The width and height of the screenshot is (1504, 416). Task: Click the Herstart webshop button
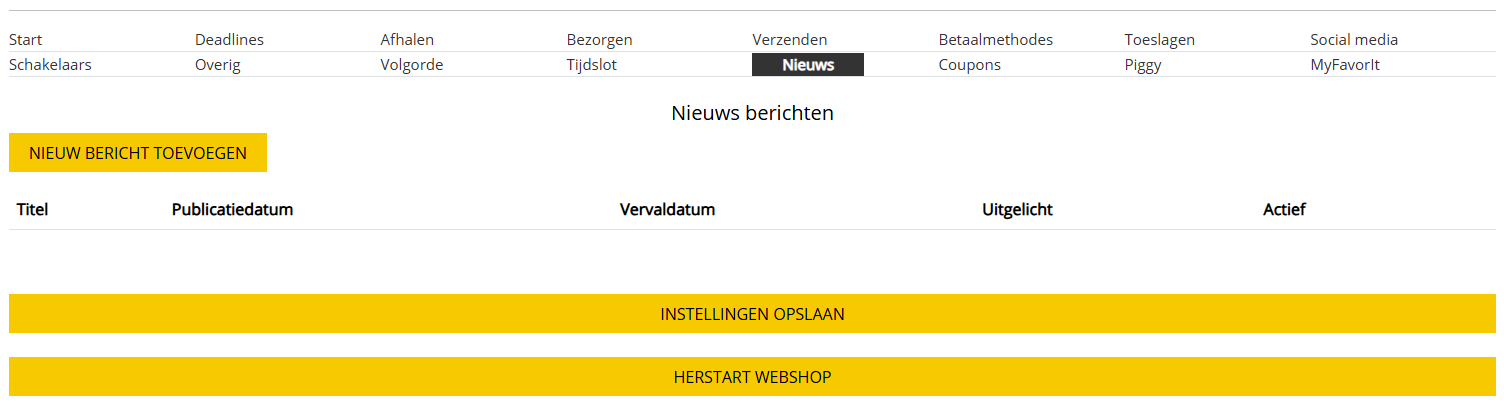tap(752, 377)
